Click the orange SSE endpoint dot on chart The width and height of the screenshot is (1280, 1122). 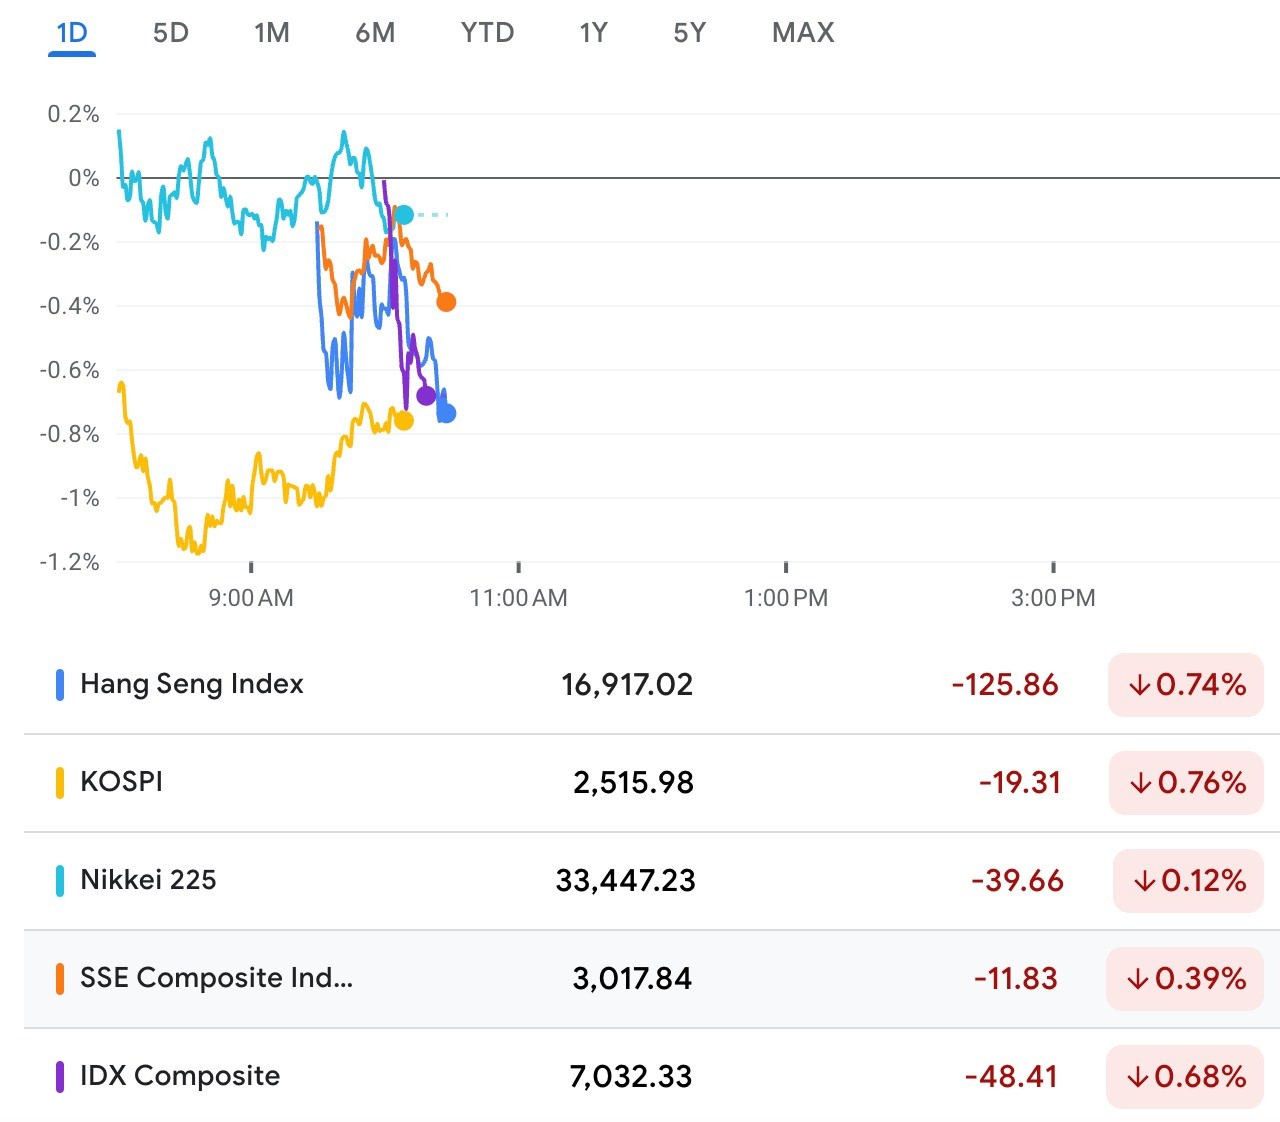point(446,302)
